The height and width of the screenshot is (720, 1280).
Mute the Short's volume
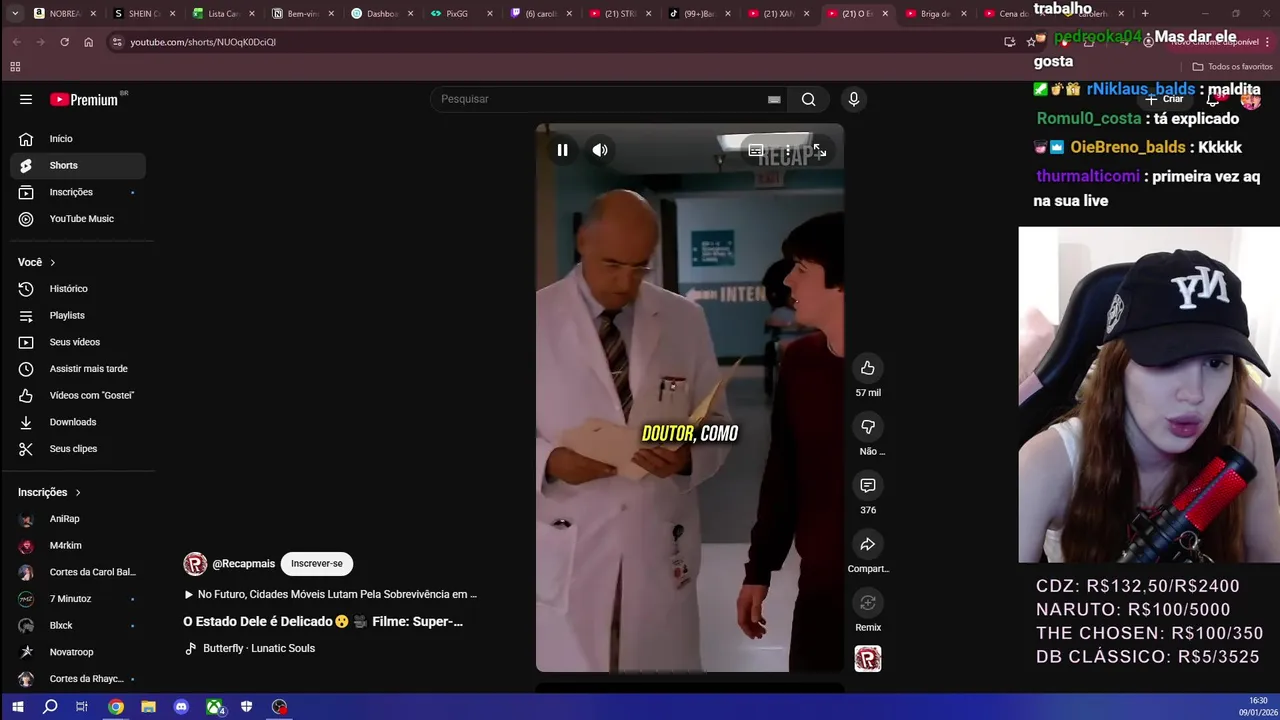(600, 150)
